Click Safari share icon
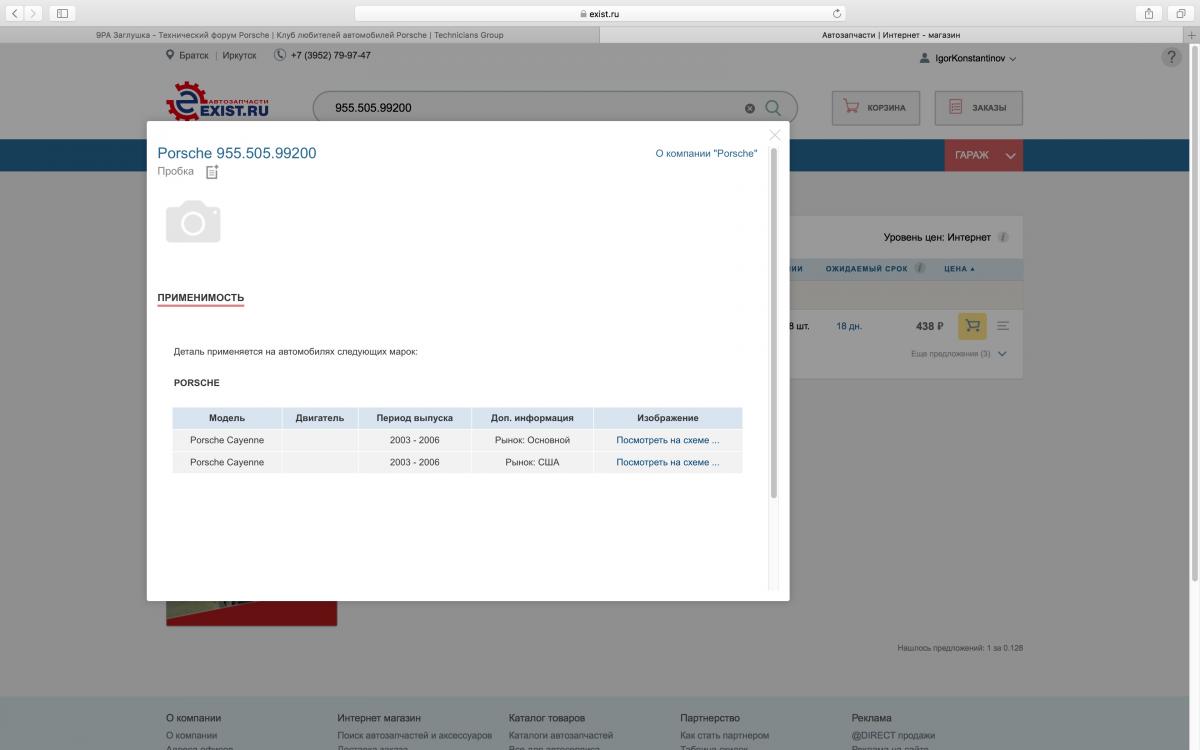This screenshot has width=1200, height=750. tap(1149, 13)
